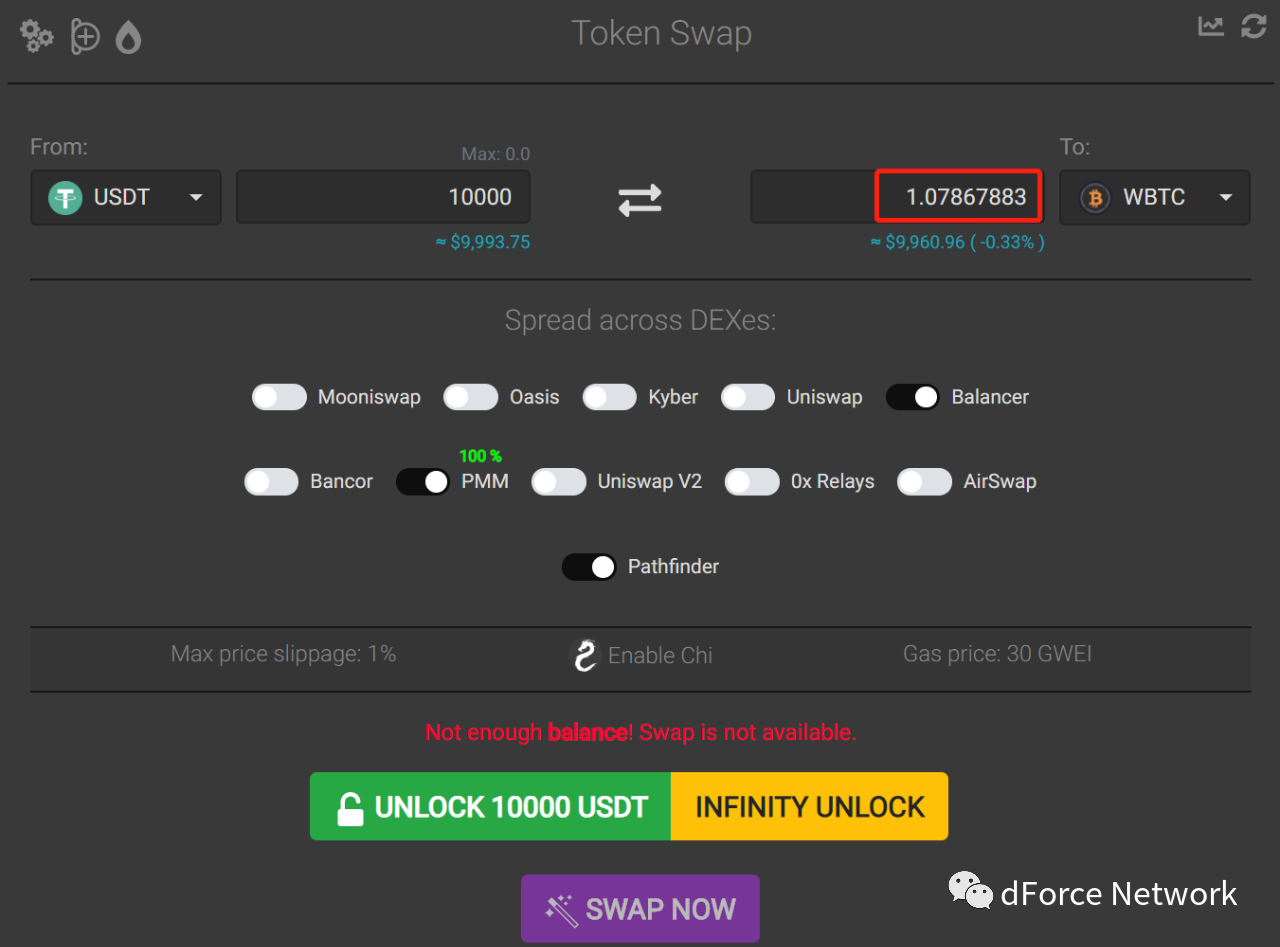Open the price chart icon
Screen dimensions: 1280x947
tap(1211, 26)
